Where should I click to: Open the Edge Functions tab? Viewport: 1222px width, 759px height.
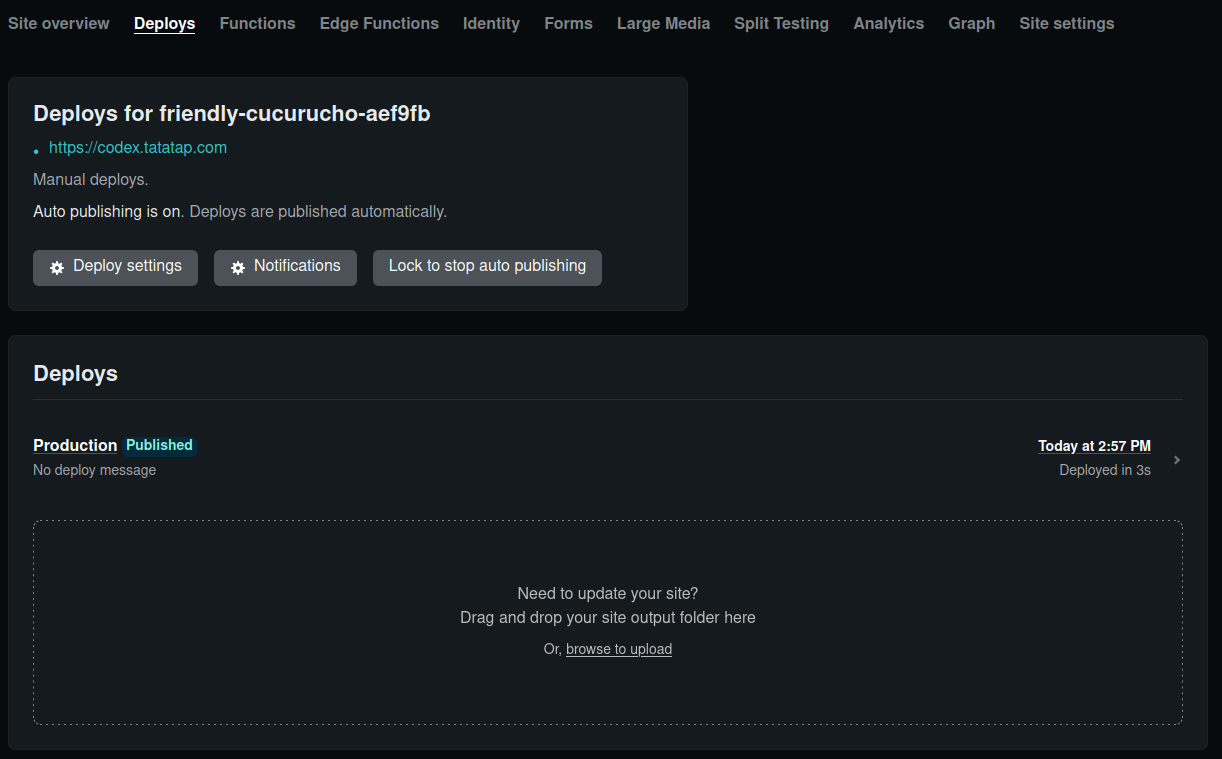coord(379,23)
